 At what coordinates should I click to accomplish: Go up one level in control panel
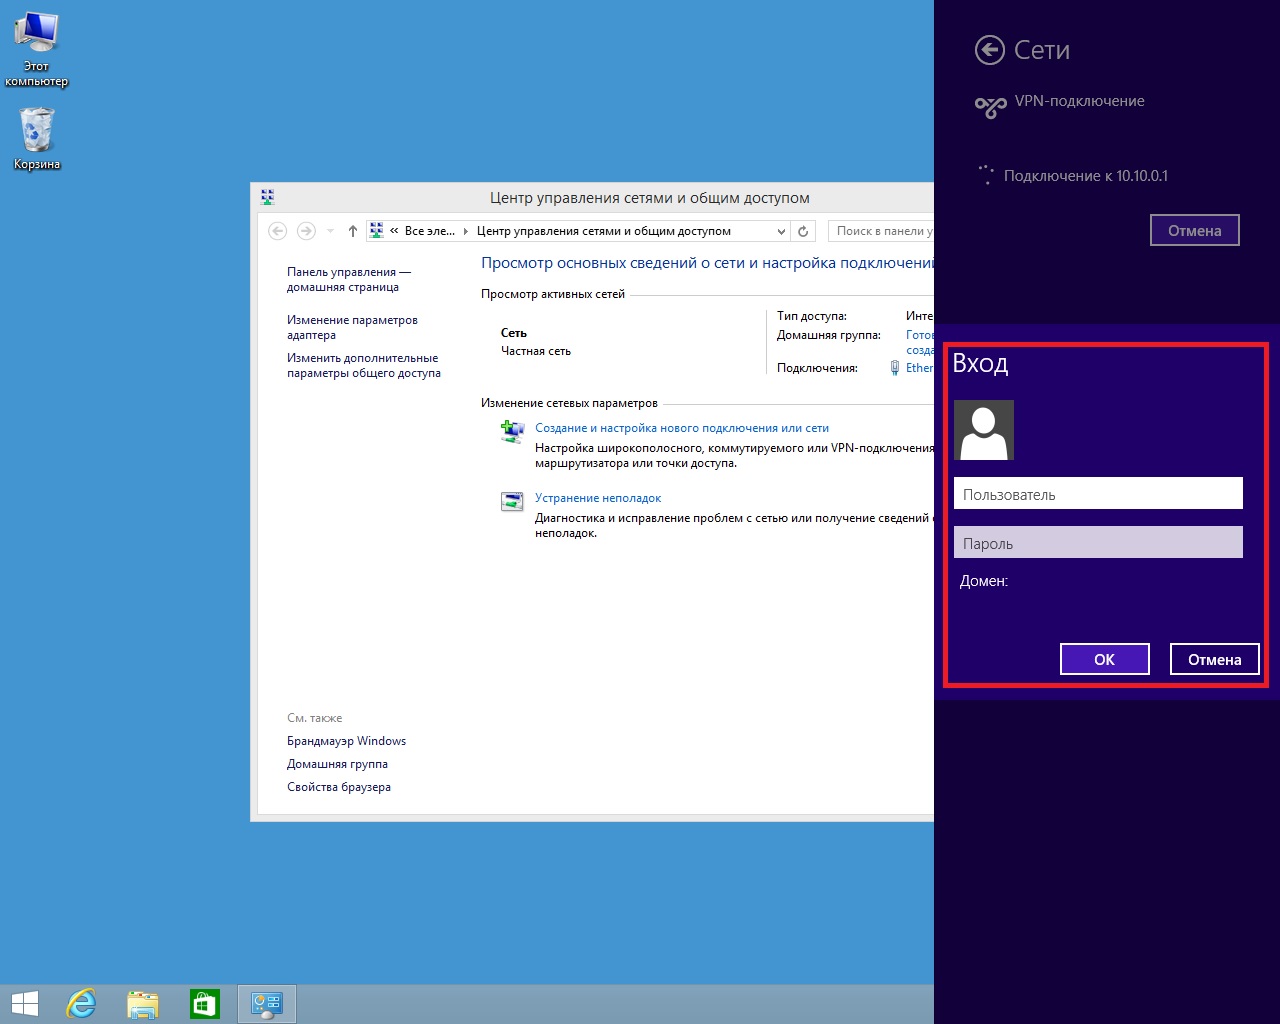pyautogui.click(x=352, y=231)
